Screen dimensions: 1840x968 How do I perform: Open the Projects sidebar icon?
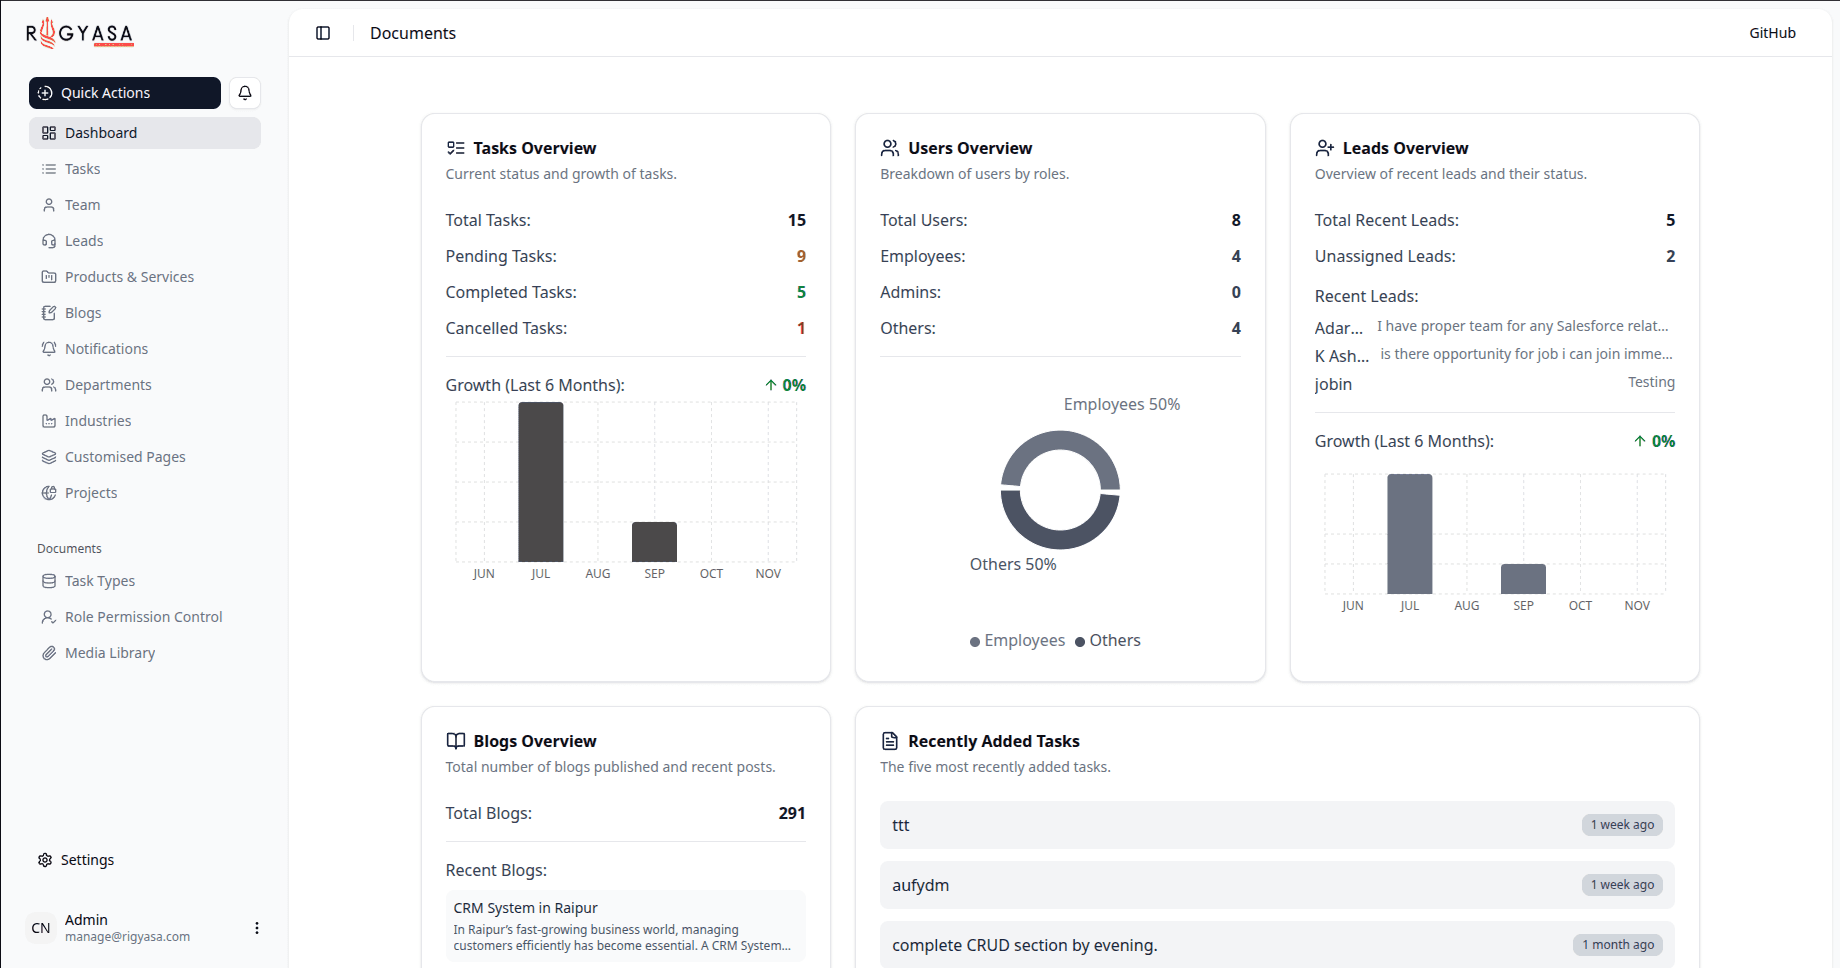[48, 492]
